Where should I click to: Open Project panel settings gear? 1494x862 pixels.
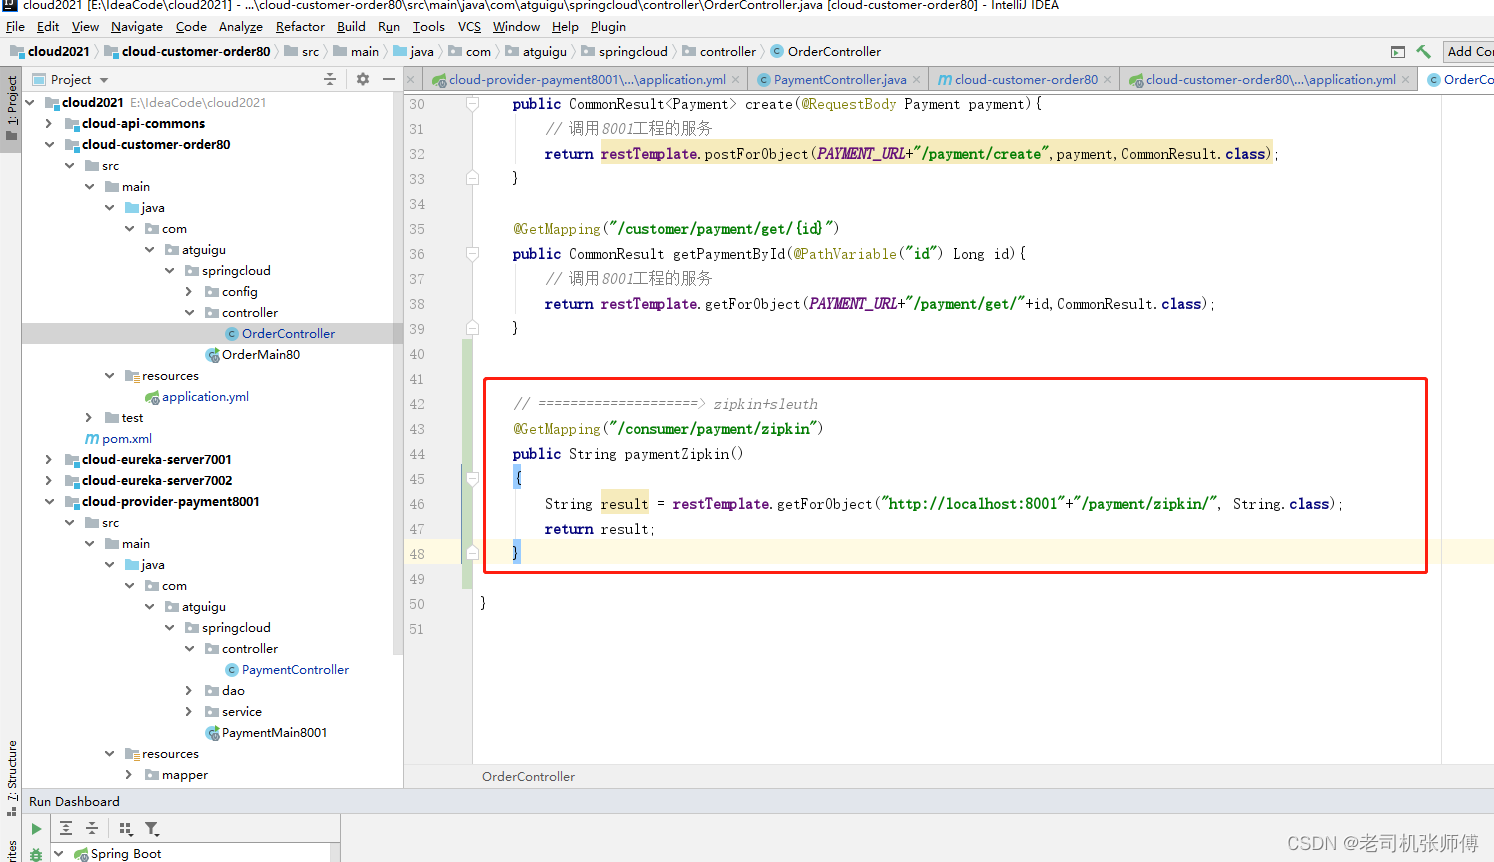[363, 79]
